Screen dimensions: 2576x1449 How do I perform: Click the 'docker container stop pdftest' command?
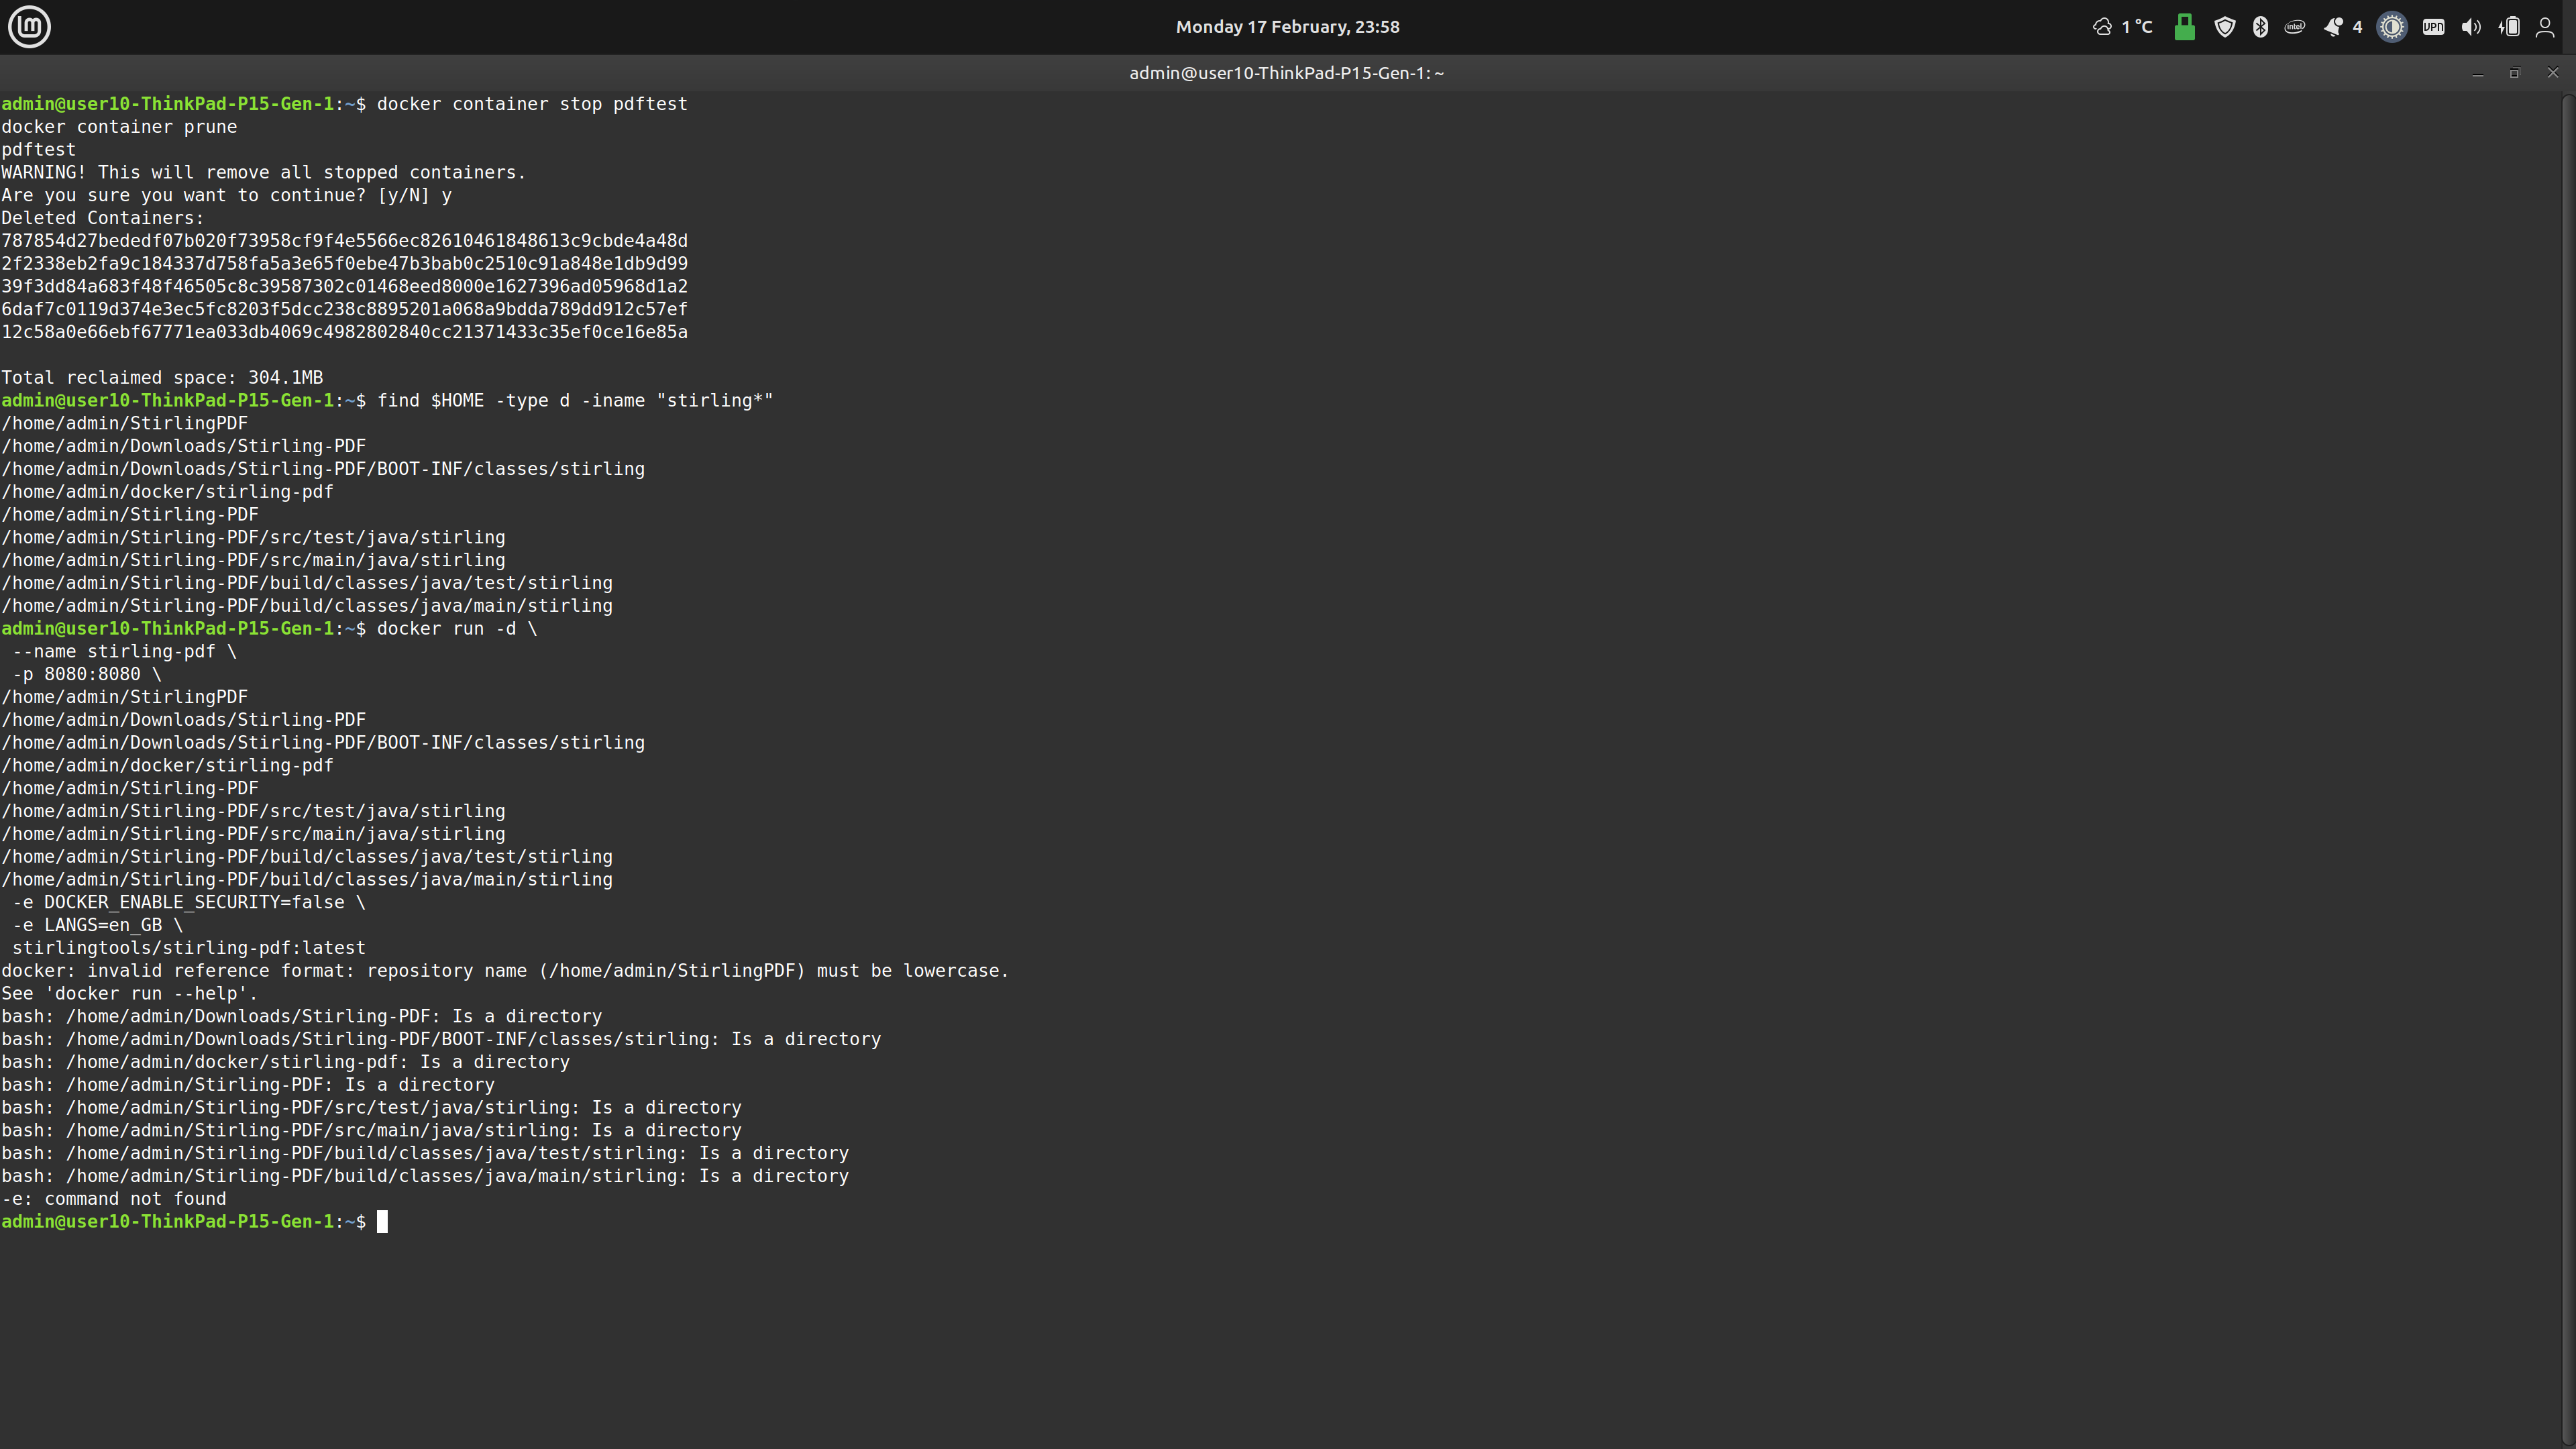tap(532, 104)
